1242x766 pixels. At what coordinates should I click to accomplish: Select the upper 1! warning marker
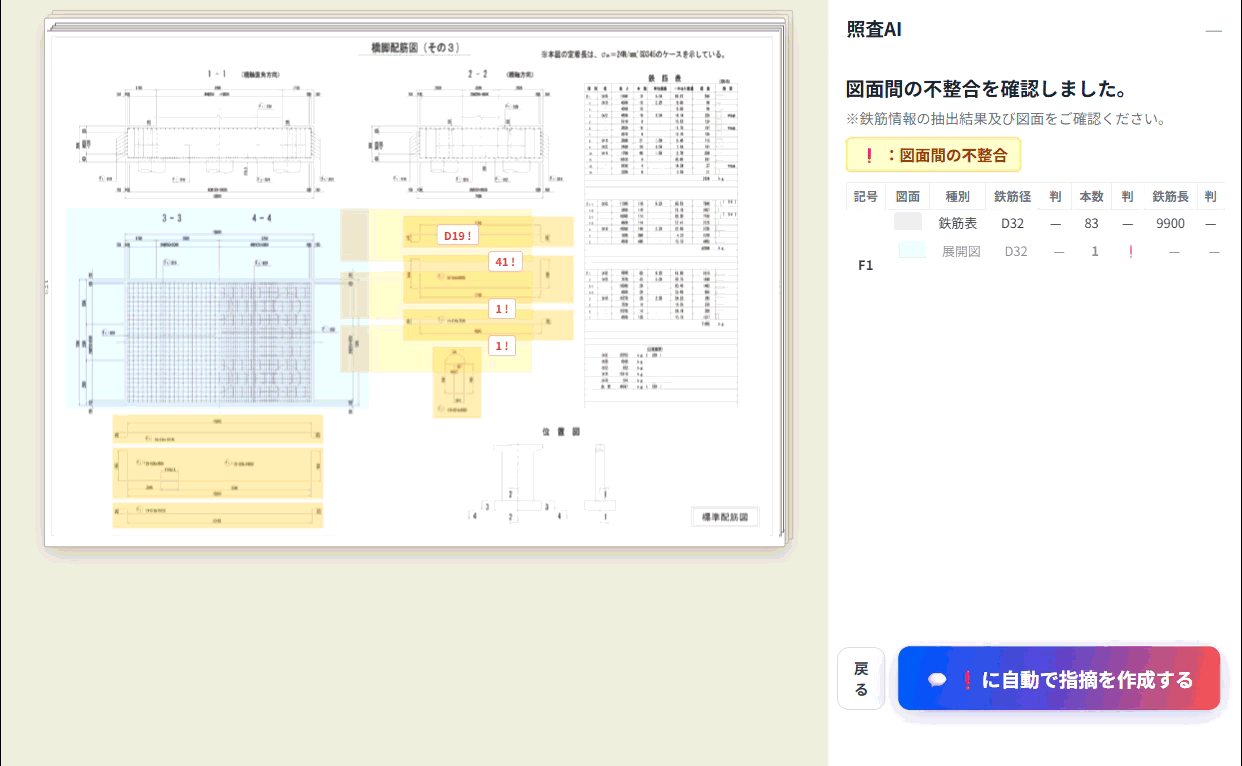tap(502, 309)
